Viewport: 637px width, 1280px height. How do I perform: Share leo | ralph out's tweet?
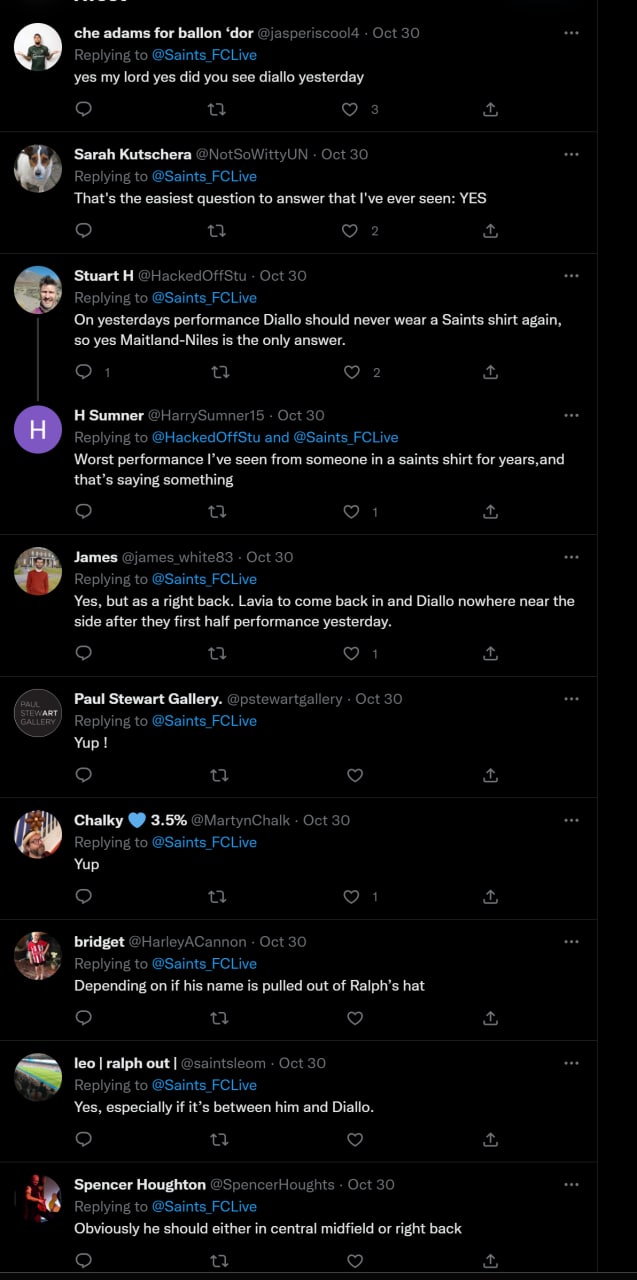click(490, 1139)
